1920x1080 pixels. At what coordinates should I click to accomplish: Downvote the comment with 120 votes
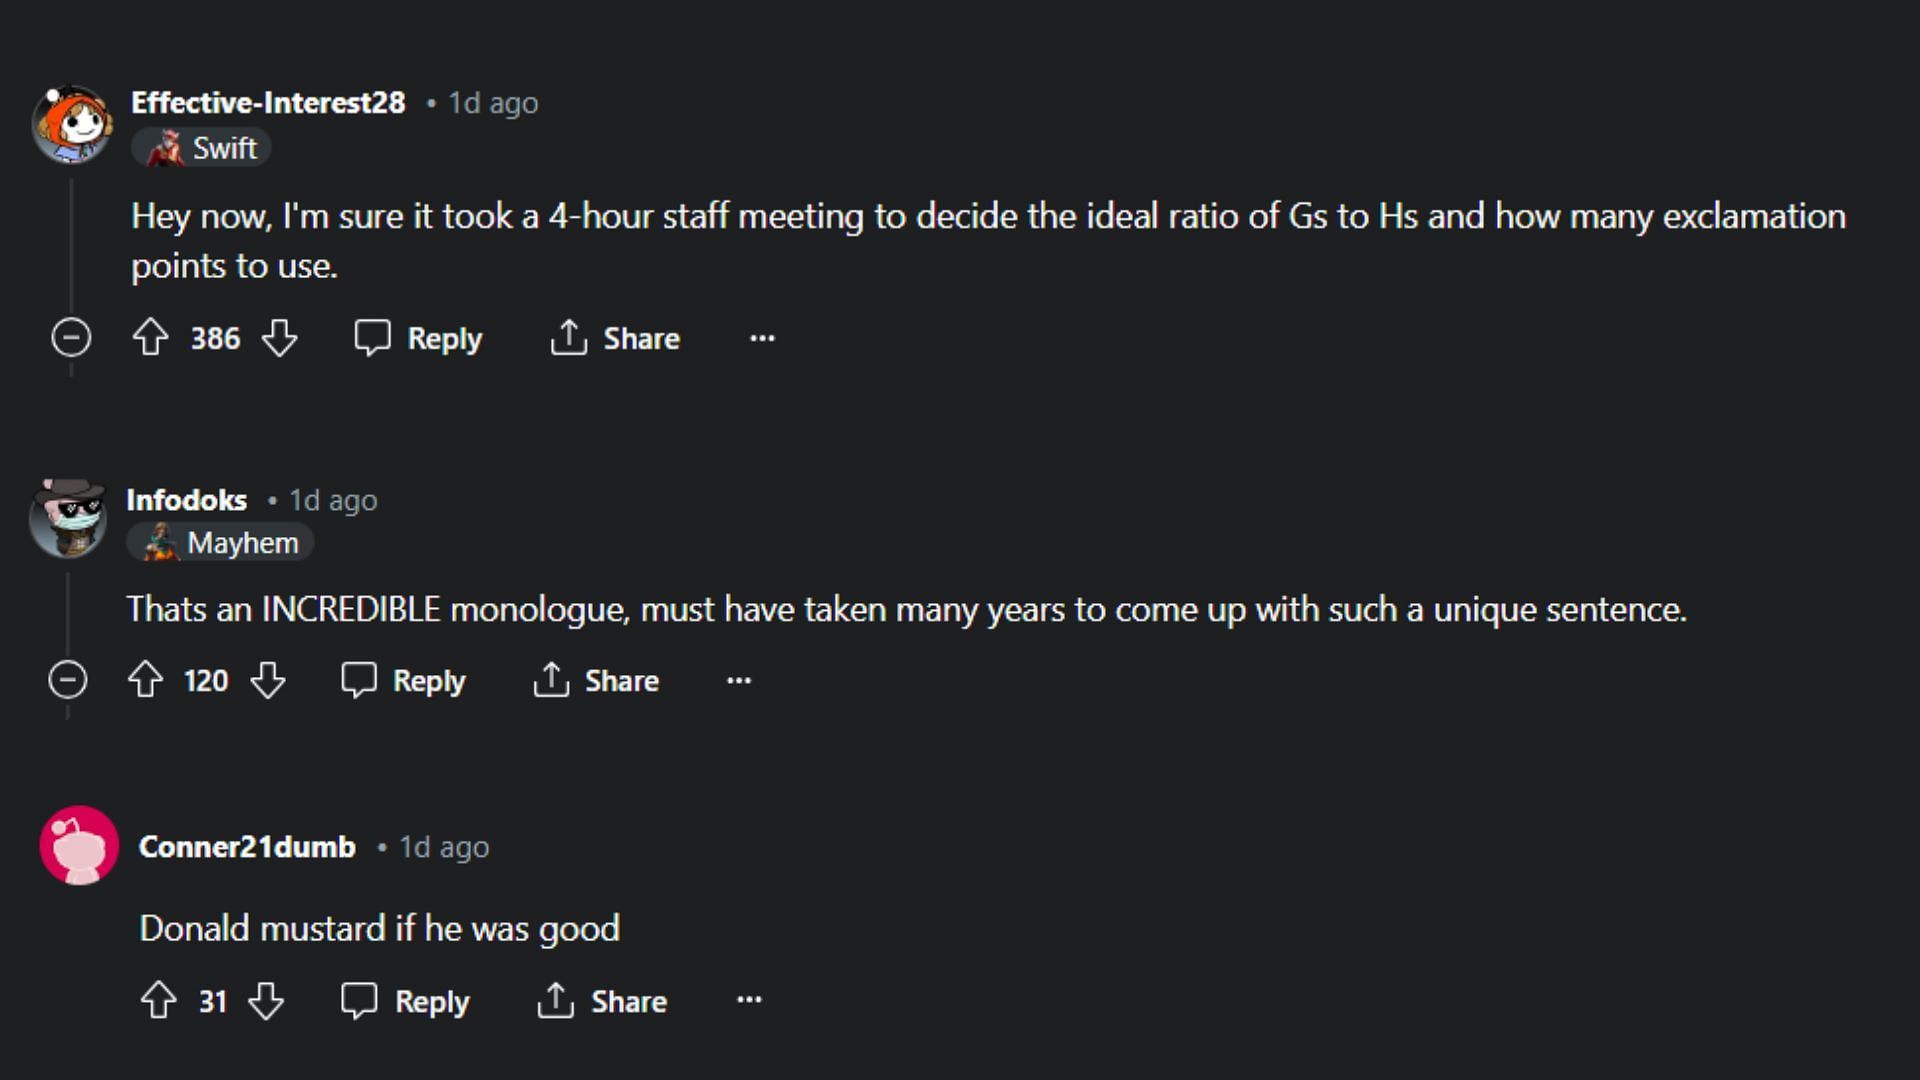268,680
